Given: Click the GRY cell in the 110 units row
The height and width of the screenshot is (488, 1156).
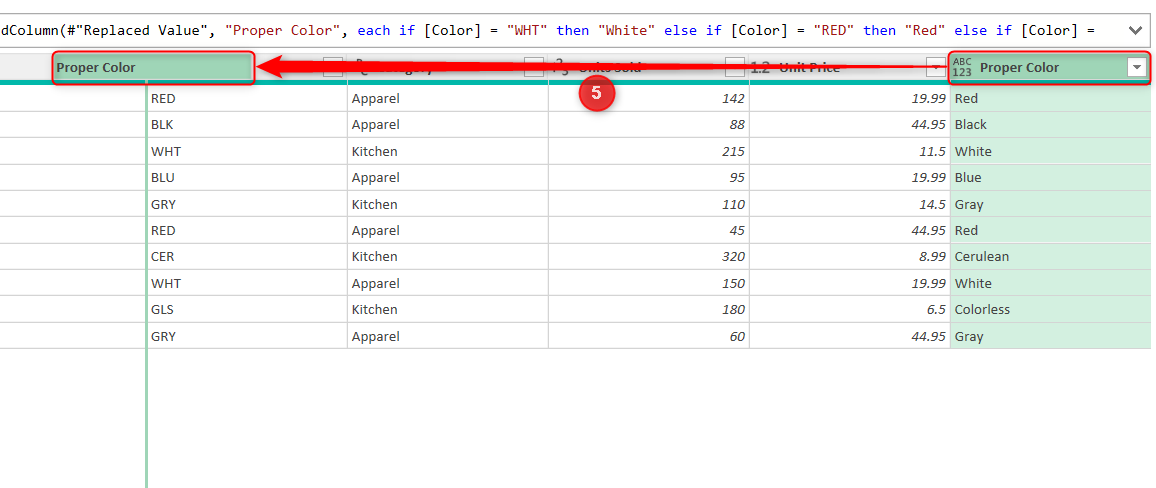Looking at the screenshot, I should tap(247, 204).
